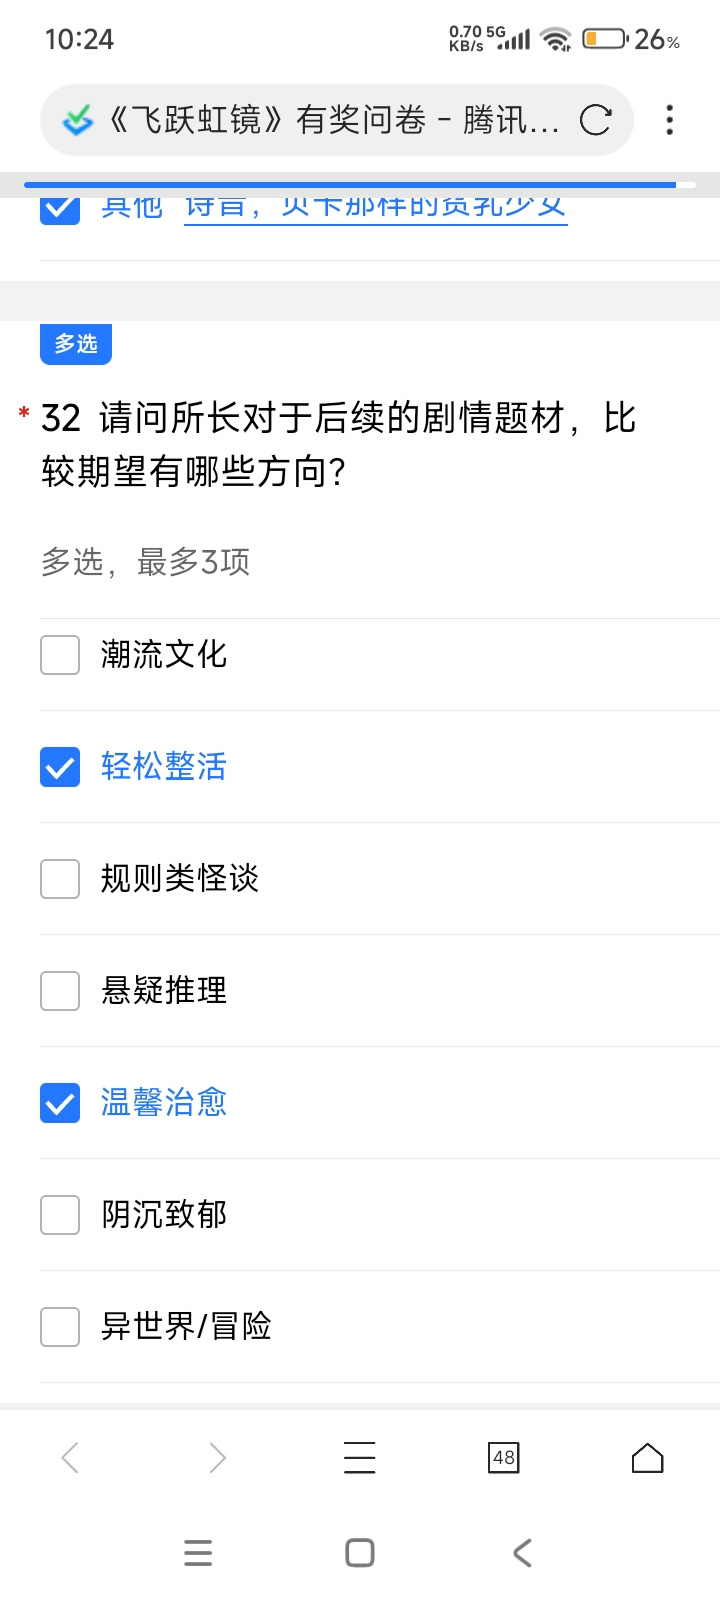Open the three-dot browser menu
Viewport: 720px width, 1600px height.
coord(670,120)
